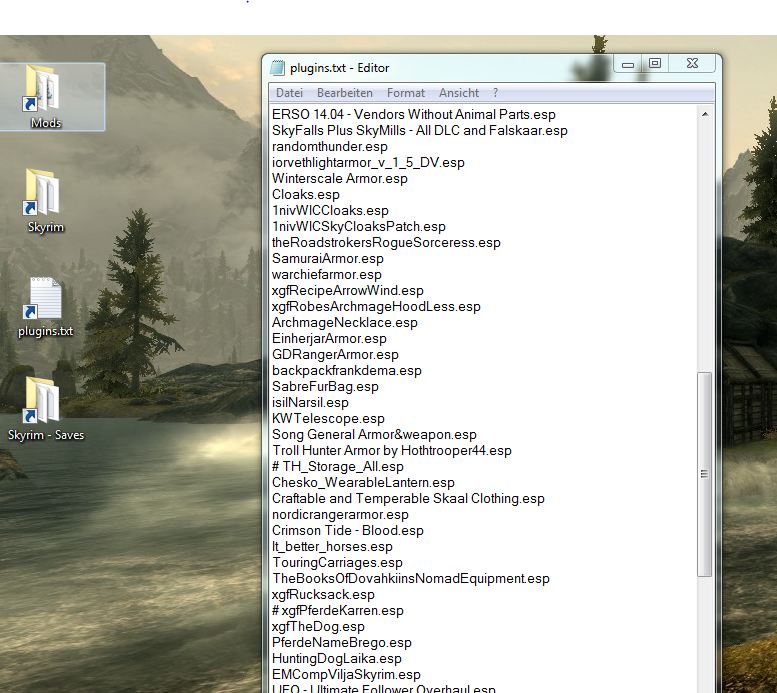Click the scrollbar up arrow in the editor
777x693 pixels.
704,114
